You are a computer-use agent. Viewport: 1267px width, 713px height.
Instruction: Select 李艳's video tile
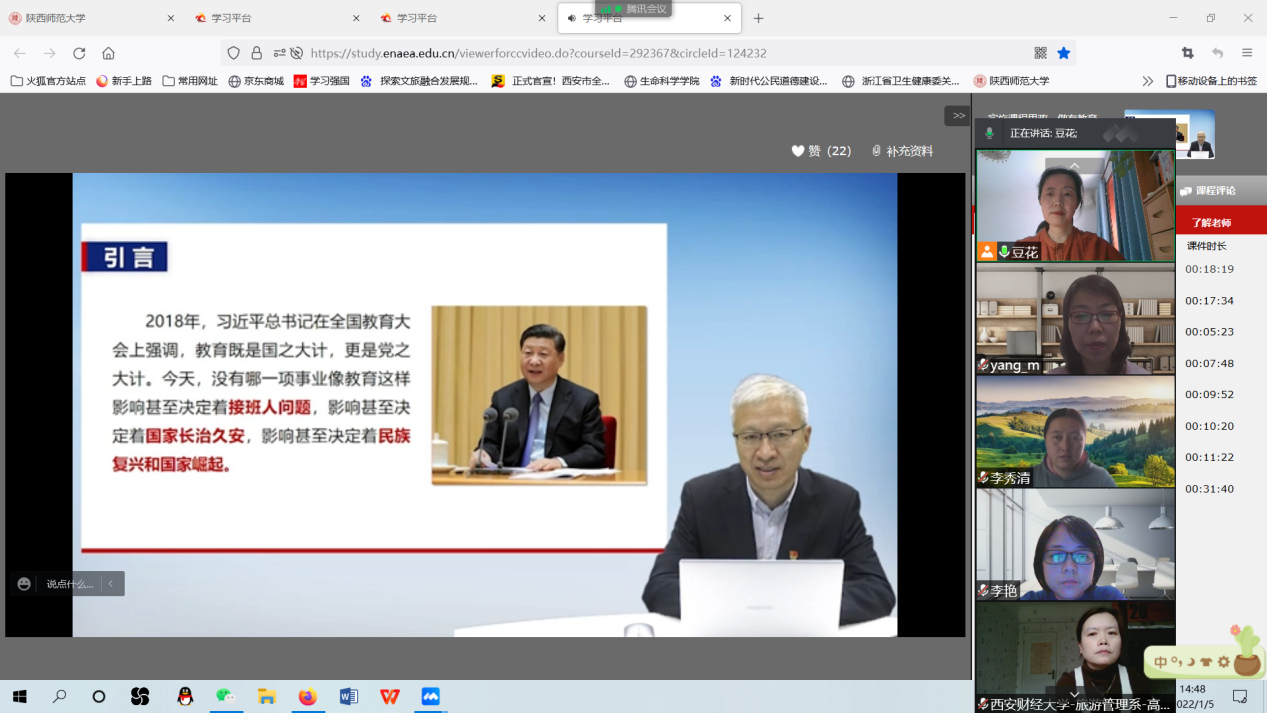pos(1075,545)
